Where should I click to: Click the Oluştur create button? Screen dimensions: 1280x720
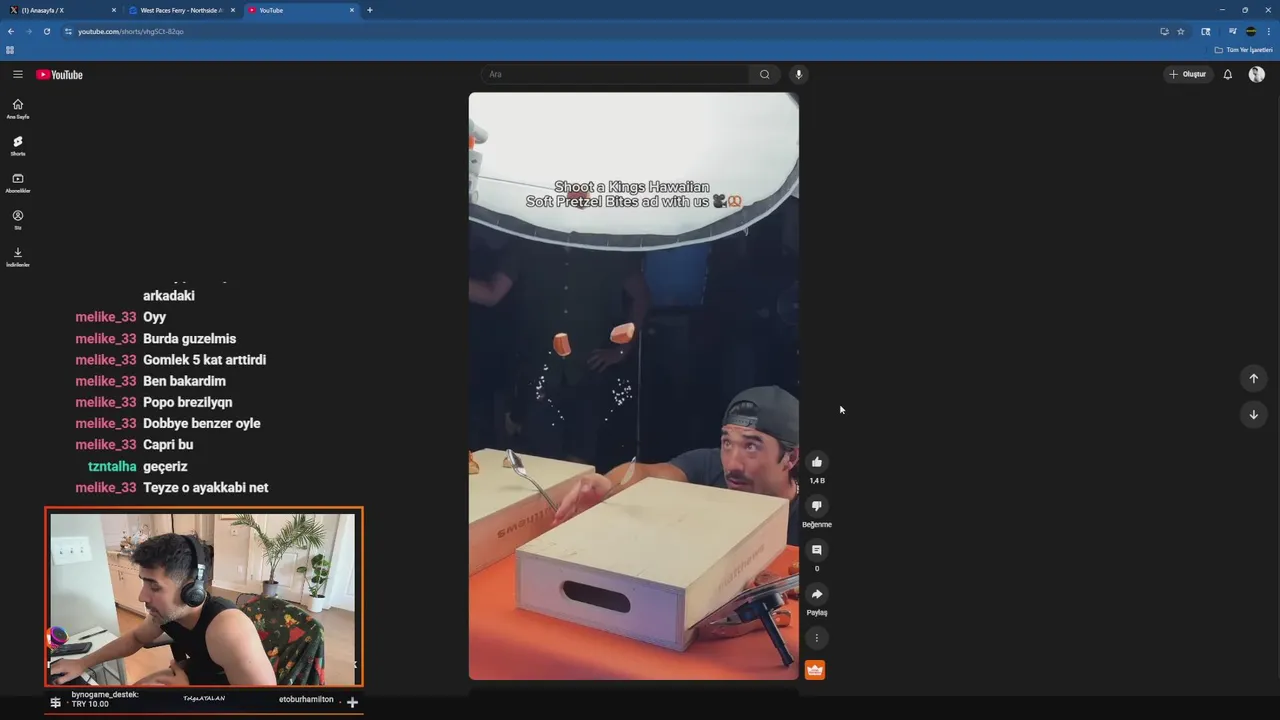coord(1188,74)
